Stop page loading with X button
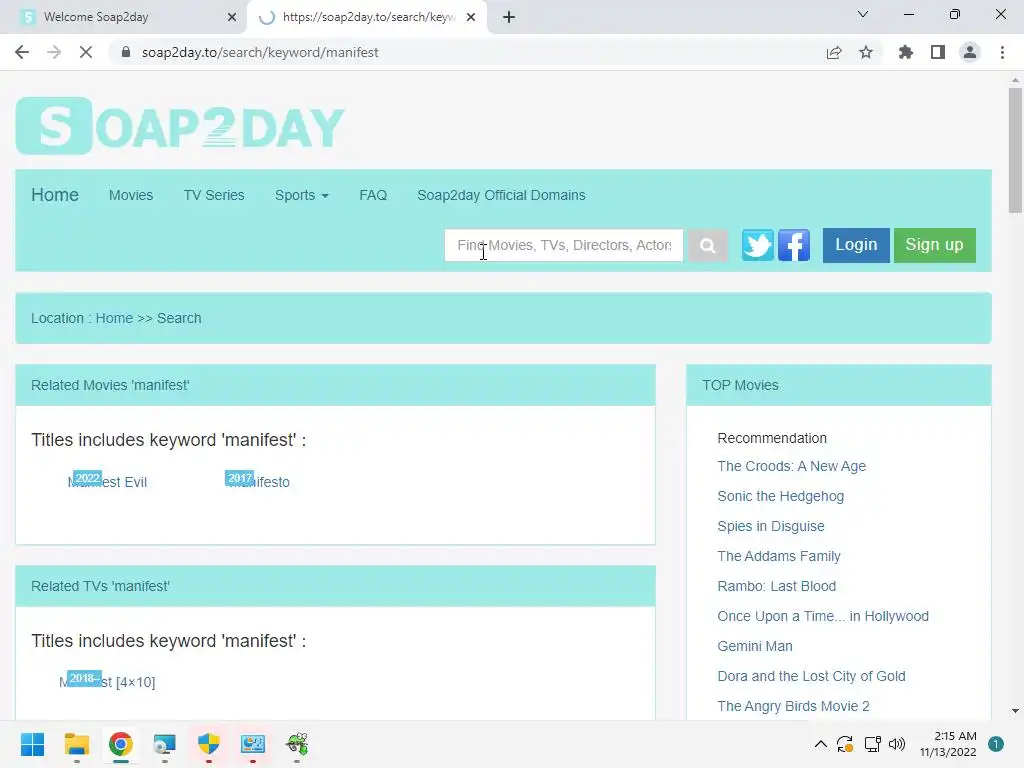Viewport: 1024px width, 768px height. [86, 52]
